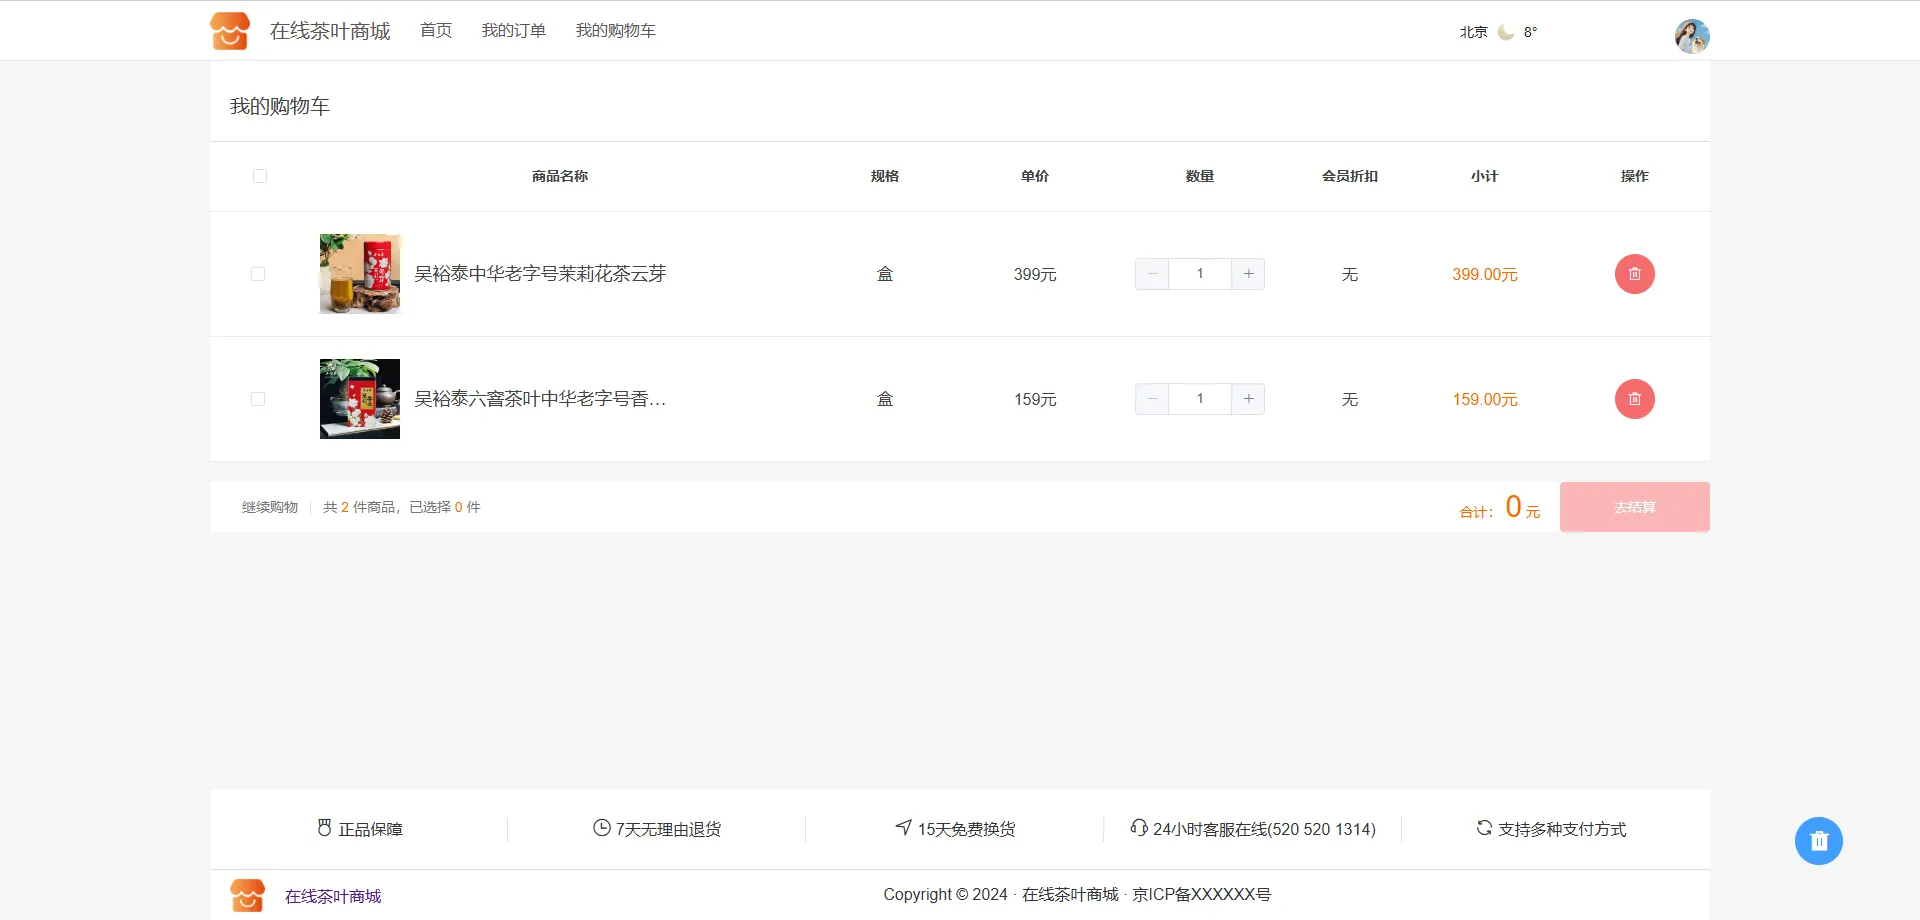The image size is (1920, 920).
Task: Click the blue floating trash button
Action: (x=1818, y=841)
